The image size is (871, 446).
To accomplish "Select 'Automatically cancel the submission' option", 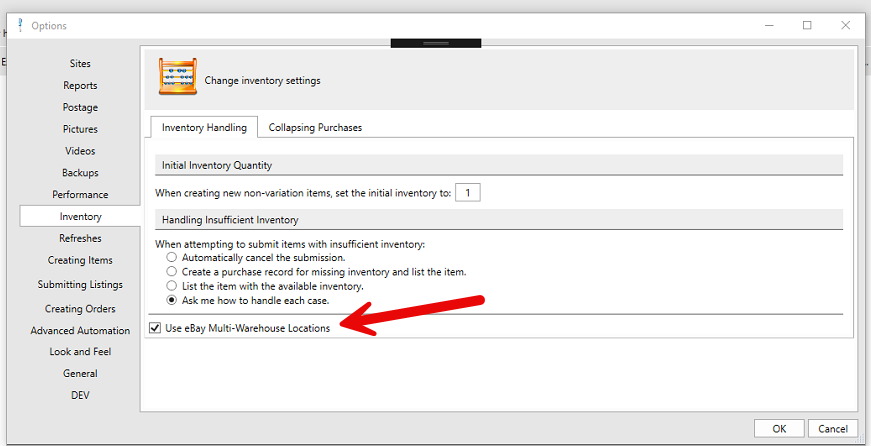I will coord(172,258).
